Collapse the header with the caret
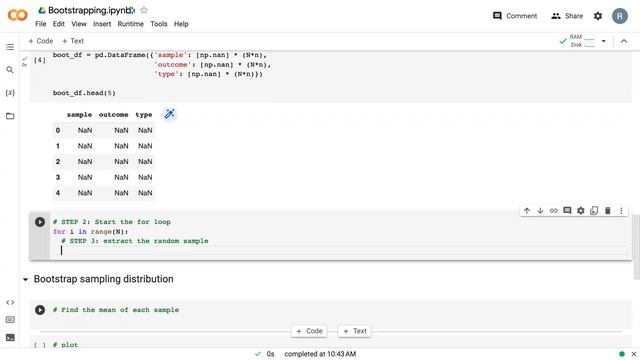Screen dimensions: 640x360 click(x=624, y=41)
